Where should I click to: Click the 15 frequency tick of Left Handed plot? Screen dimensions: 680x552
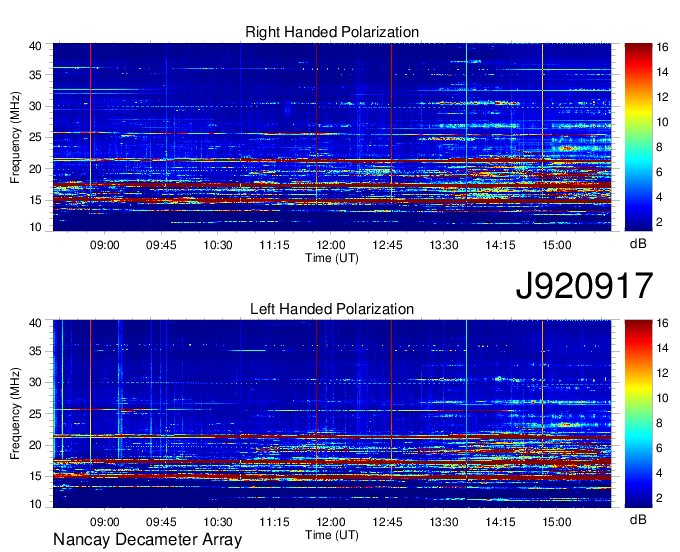coord(35,477)
